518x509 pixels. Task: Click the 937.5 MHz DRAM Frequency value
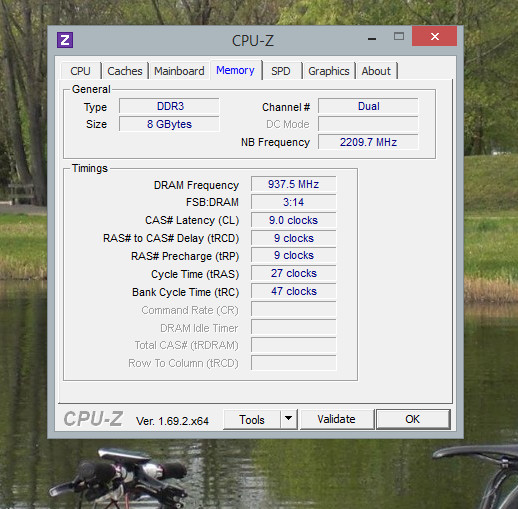[x=294, y=184]
